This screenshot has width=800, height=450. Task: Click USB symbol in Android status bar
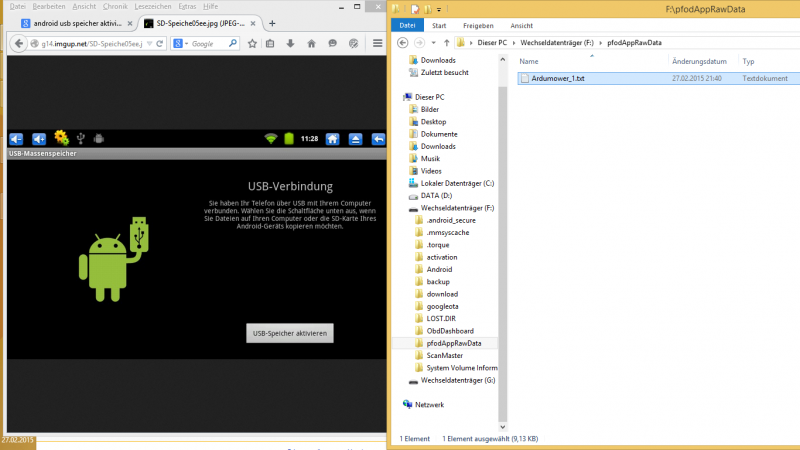coord(81,138)
